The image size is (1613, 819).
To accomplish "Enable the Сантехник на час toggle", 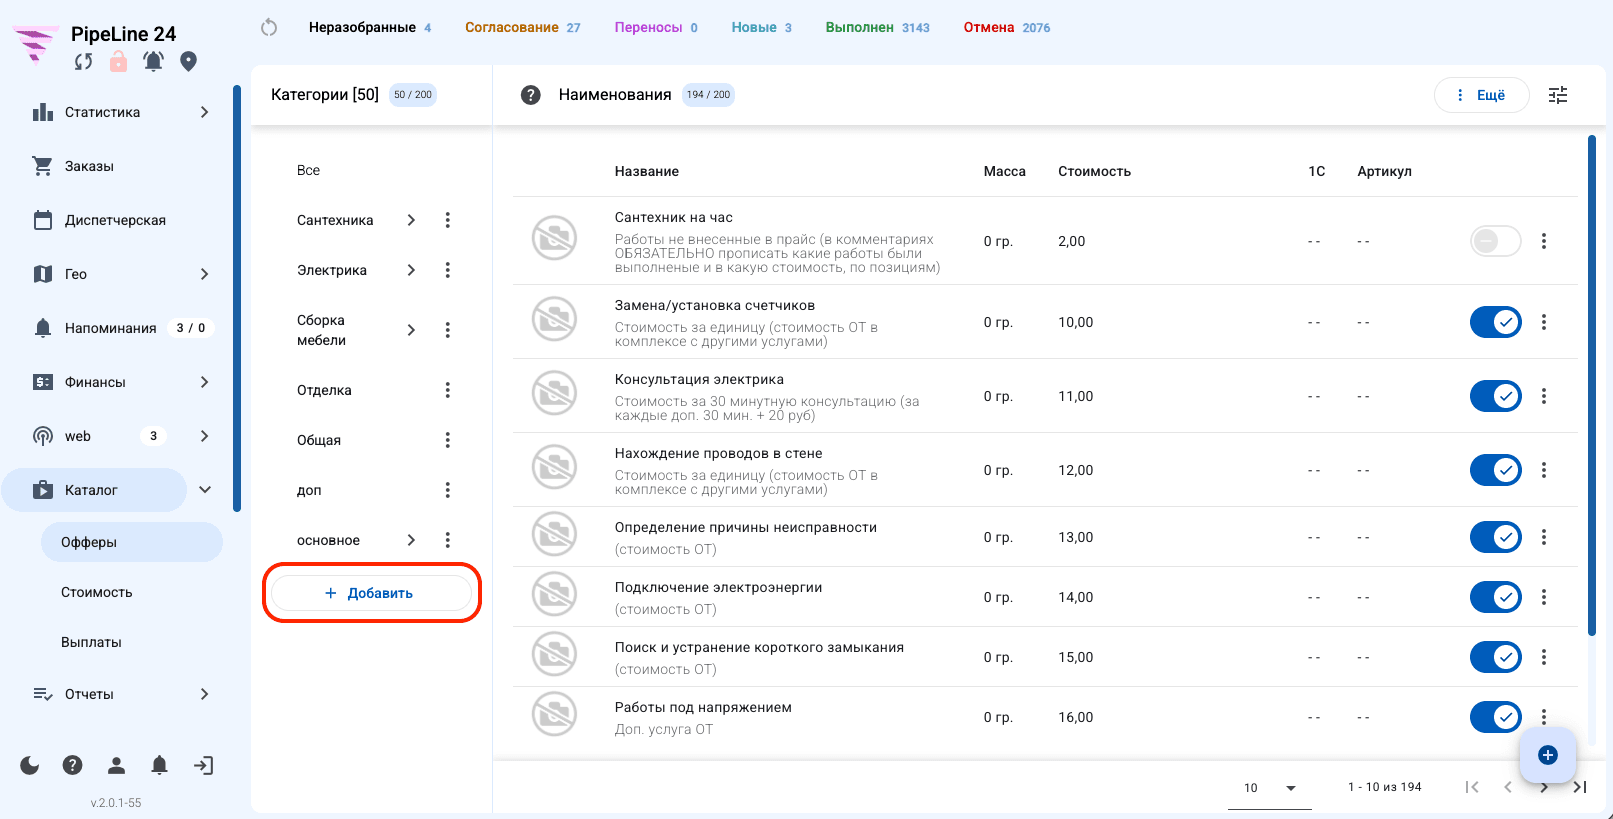I will 1496,241.
